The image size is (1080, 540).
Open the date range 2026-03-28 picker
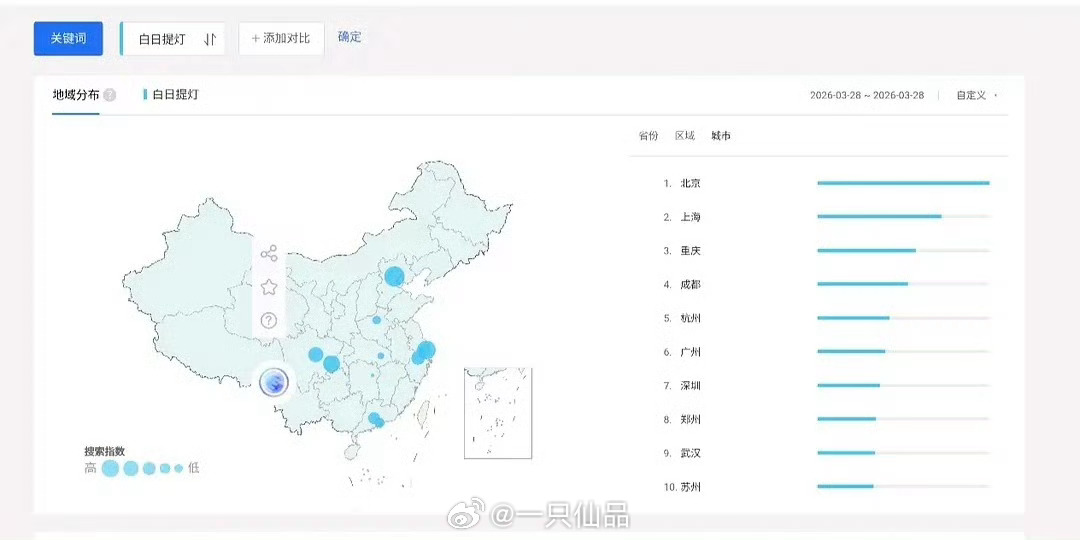tap(866, 95)
